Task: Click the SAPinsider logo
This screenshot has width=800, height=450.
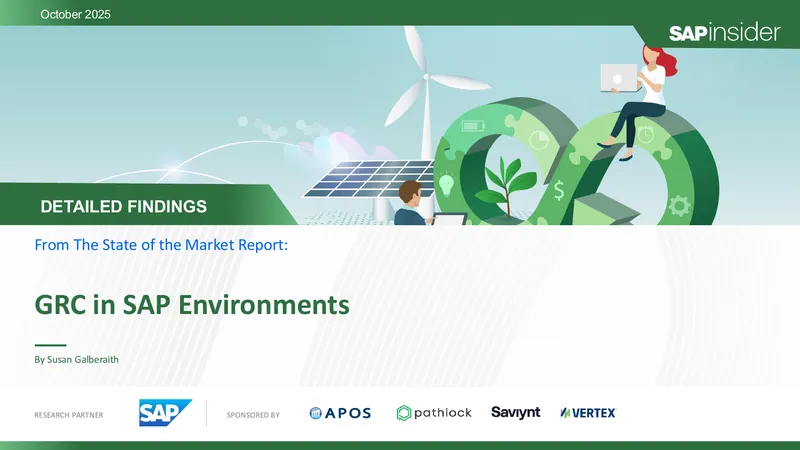Action: [x=724, y=33]
